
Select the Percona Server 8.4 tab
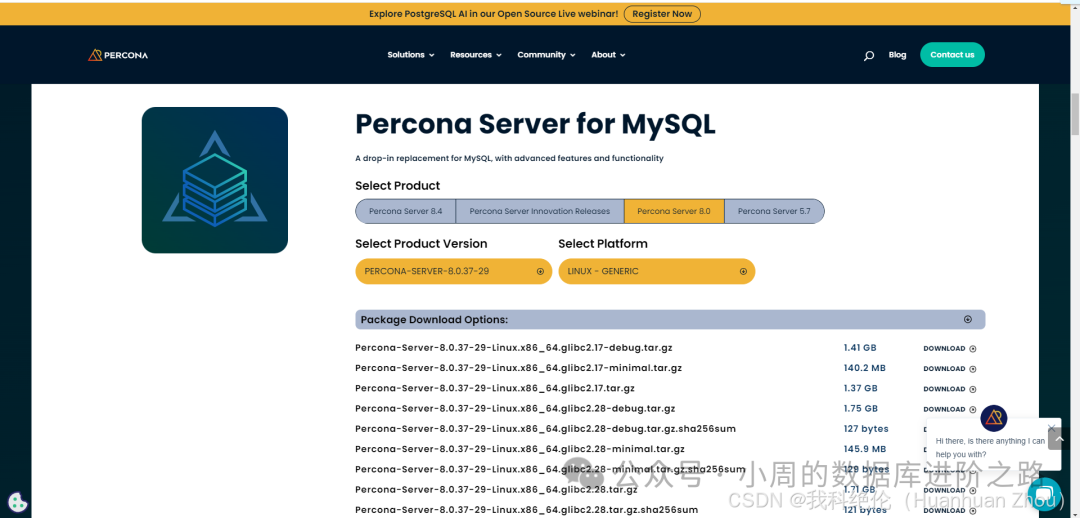coord(406,211)
